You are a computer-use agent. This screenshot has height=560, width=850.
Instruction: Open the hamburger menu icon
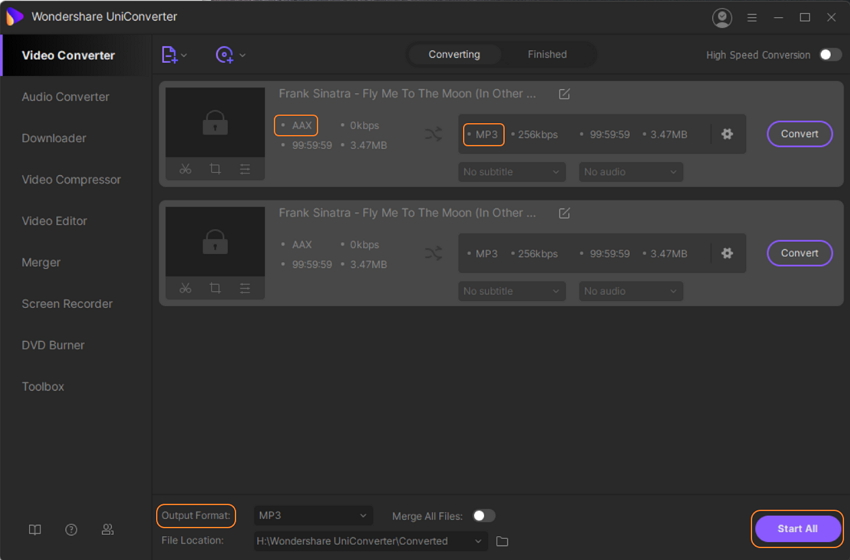[752, 18]
